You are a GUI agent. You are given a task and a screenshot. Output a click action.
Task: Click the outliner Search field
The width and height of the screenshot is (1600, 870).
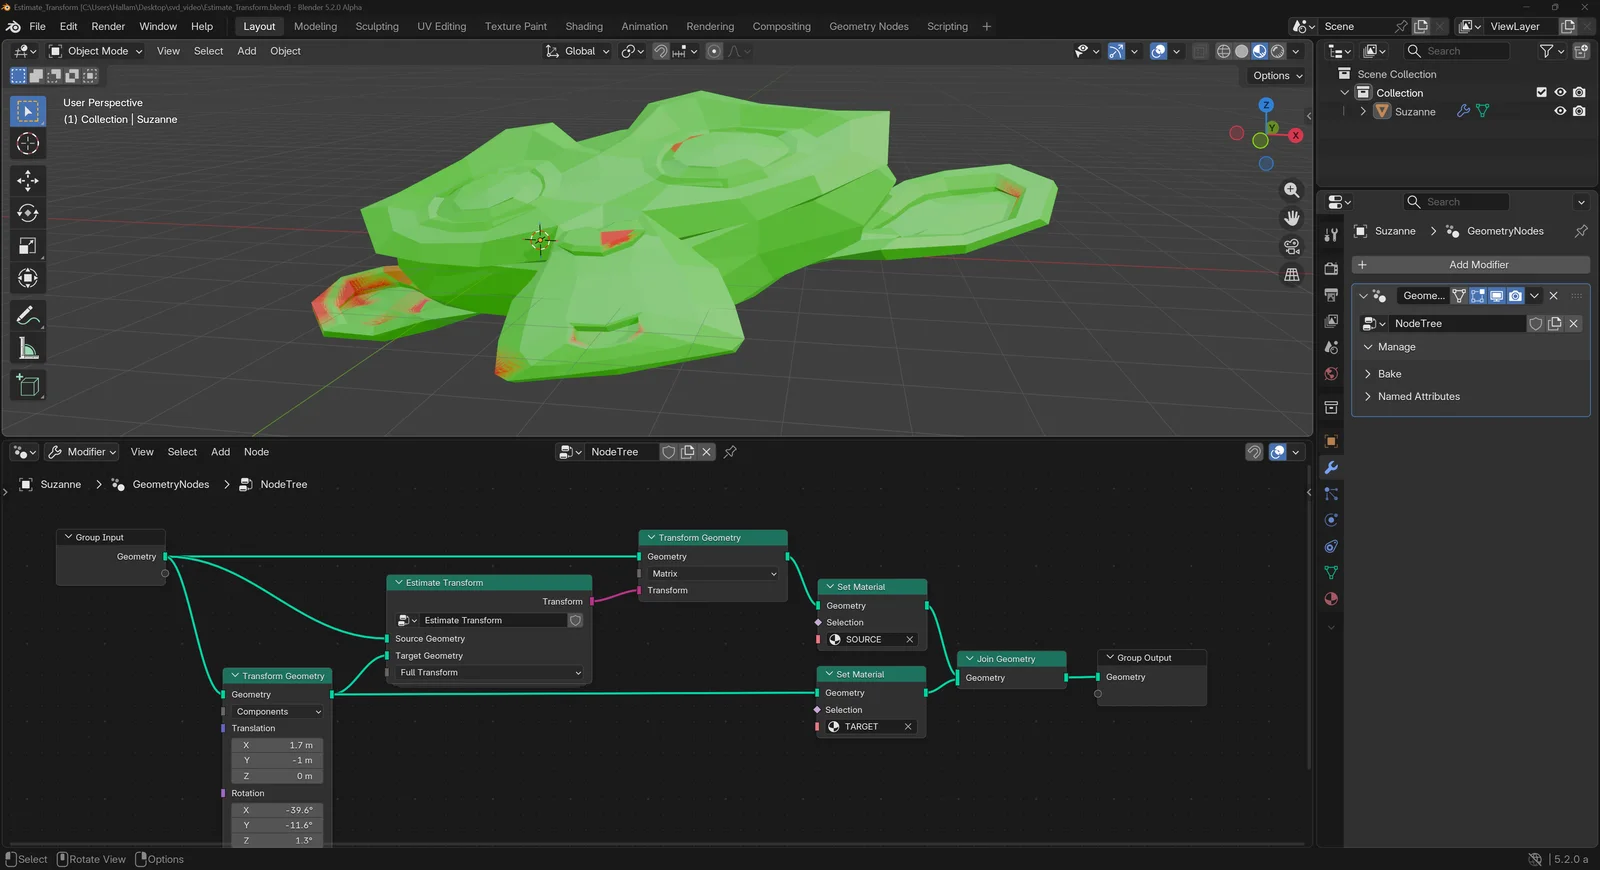pyautogui.click(x=1457, y=51)
